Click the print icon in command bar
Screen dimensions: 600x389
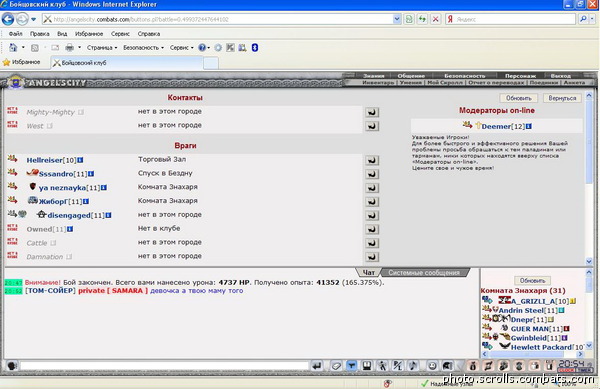(69, 47)
